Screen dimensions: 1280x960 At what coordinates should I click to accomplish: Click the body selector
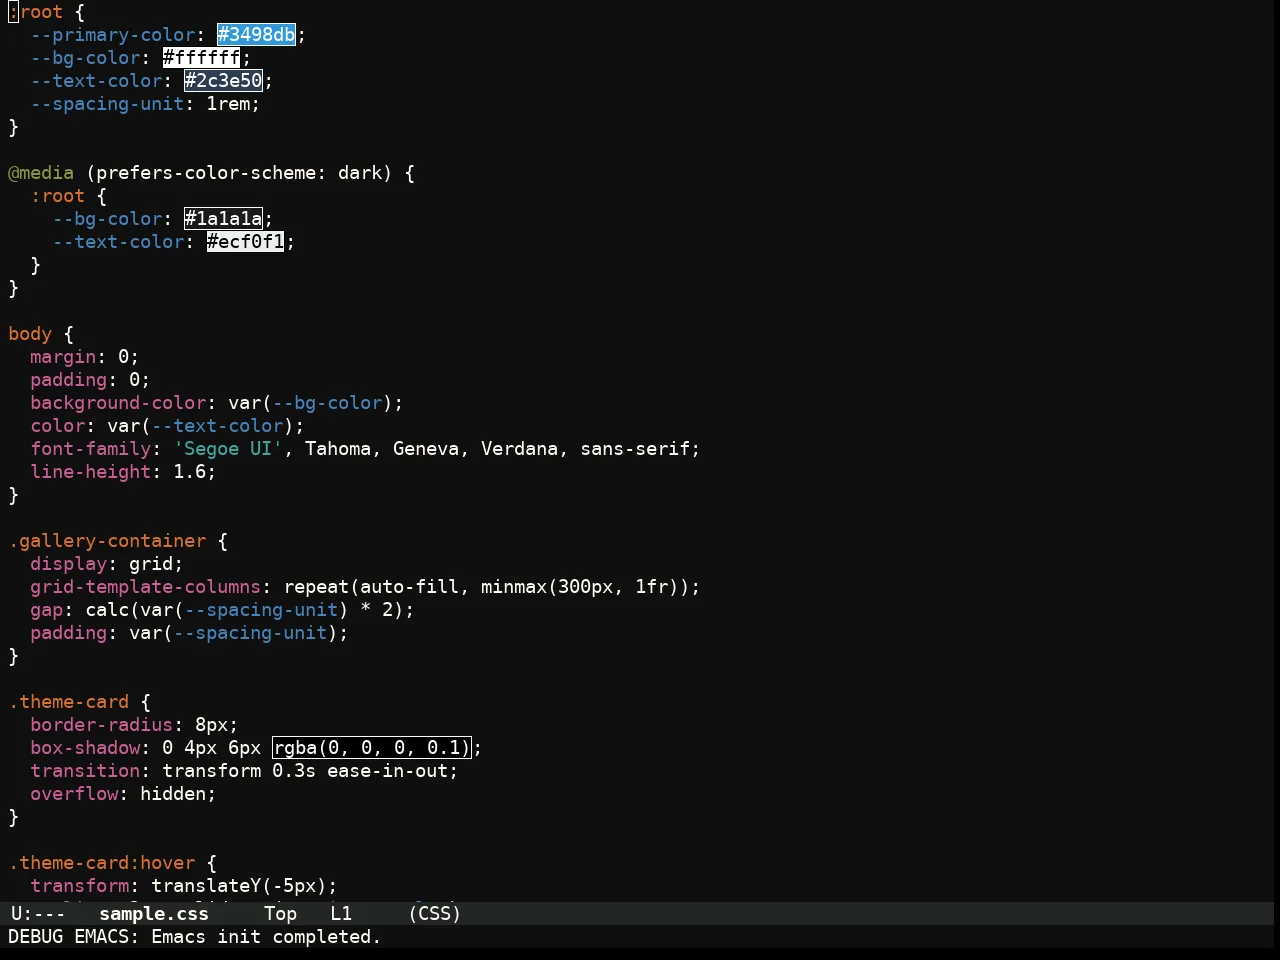point(30,334)
